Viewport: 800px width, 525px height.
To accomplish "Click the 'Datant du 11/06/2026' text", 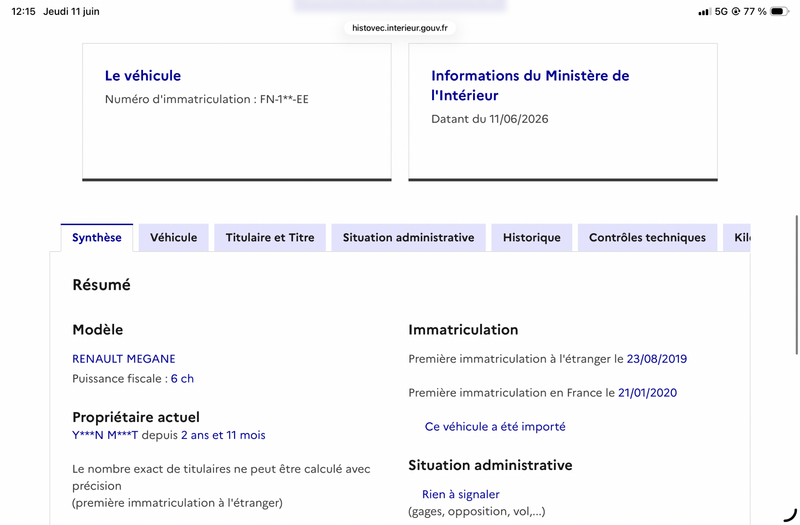I will [490, 119].
